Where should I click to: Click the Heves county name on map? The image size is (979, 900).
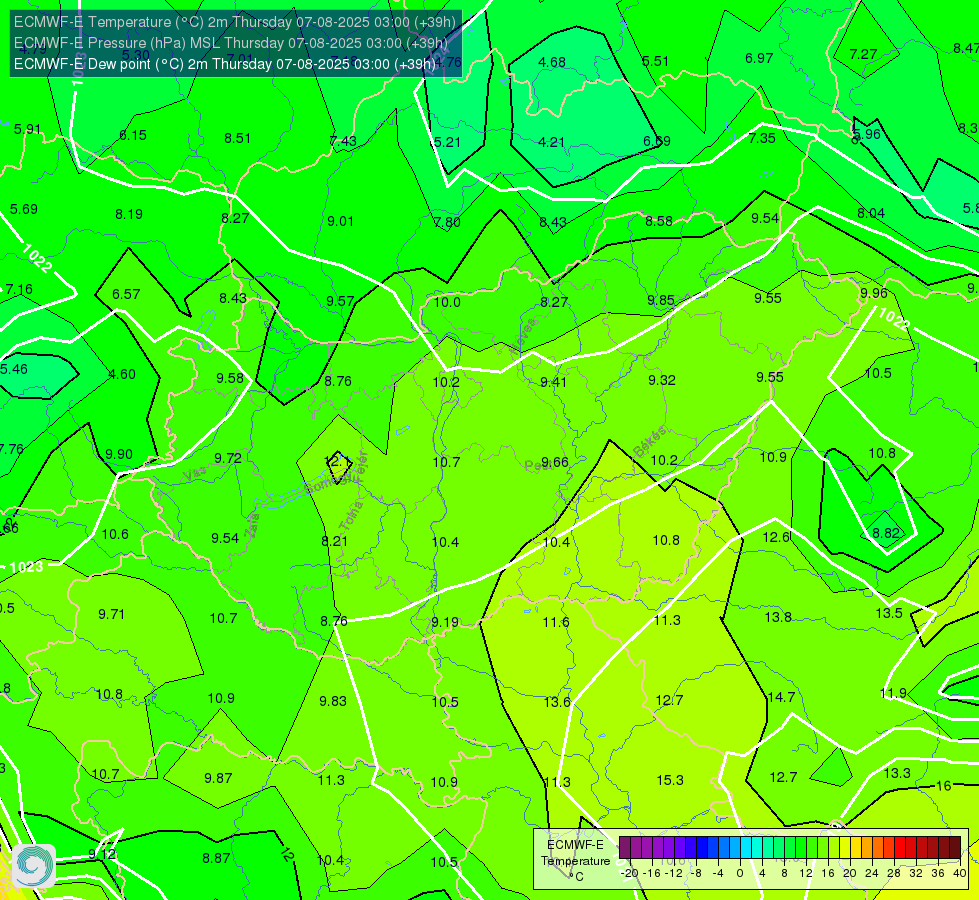click(523, 338)
